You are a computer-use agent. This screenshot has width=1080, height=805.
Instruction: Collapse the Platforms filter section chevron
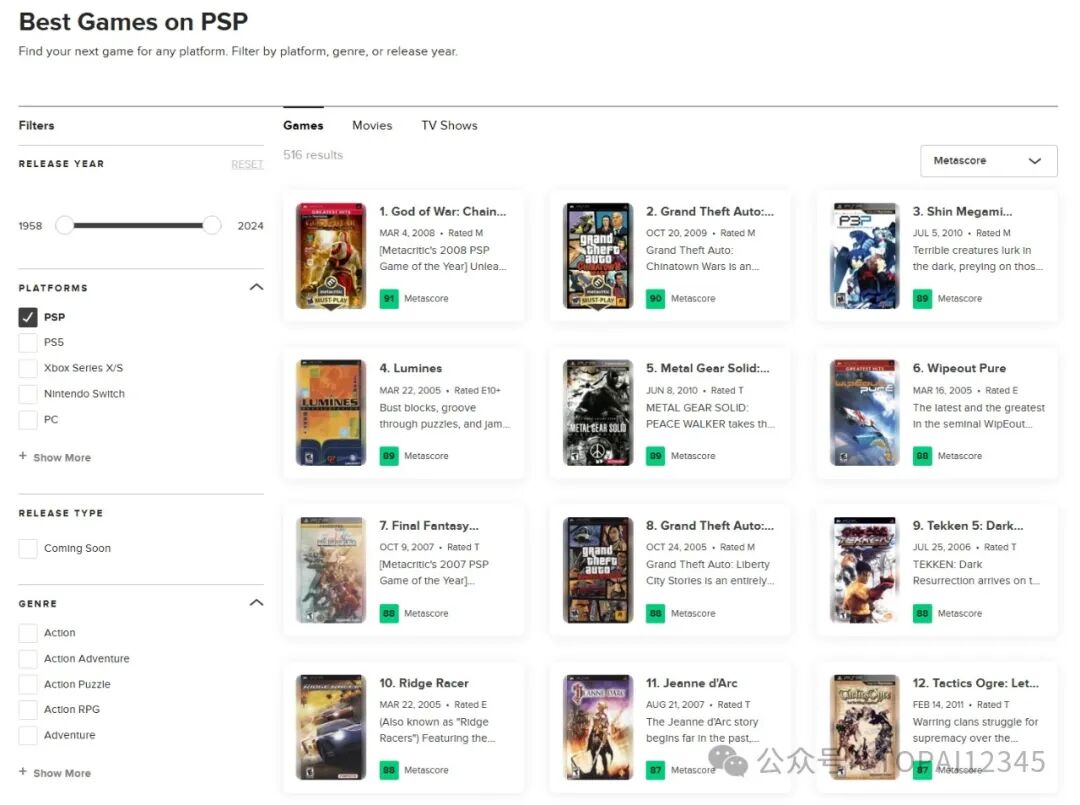(x=256, y=287)
